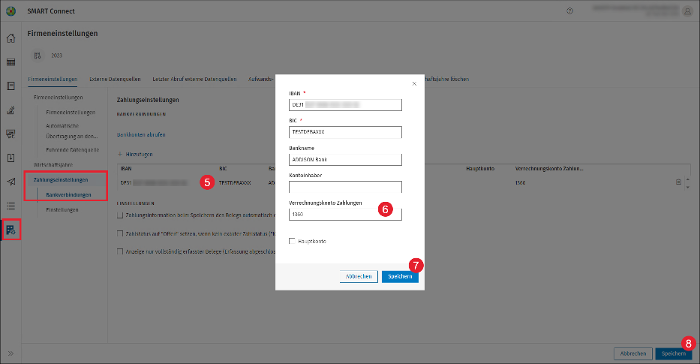The image size is (700, 364).
Task: Click Abbrechen at page bottom
Action: [633, 353]
